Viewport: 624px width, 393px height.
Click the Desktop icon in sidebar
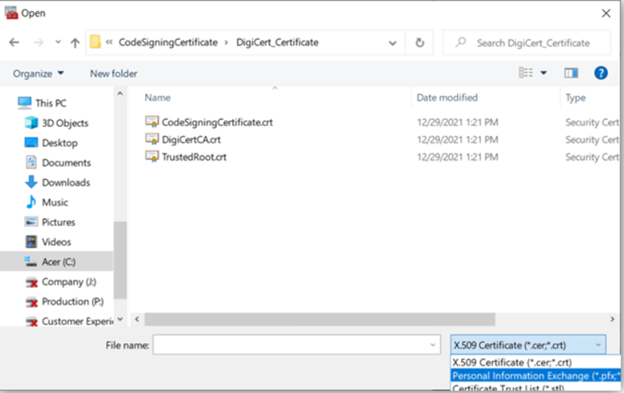click(x=31, y=142)
